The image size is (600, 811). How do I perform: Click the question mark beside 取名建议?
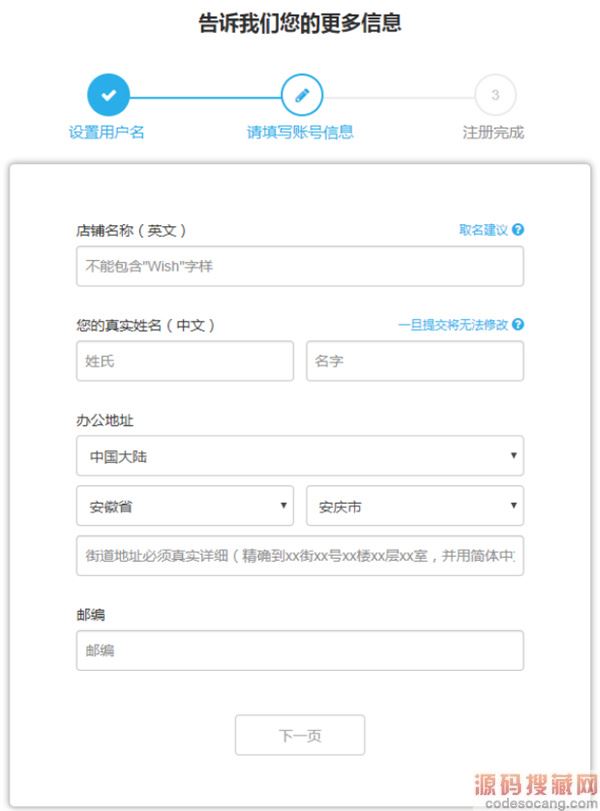[518, 230]
